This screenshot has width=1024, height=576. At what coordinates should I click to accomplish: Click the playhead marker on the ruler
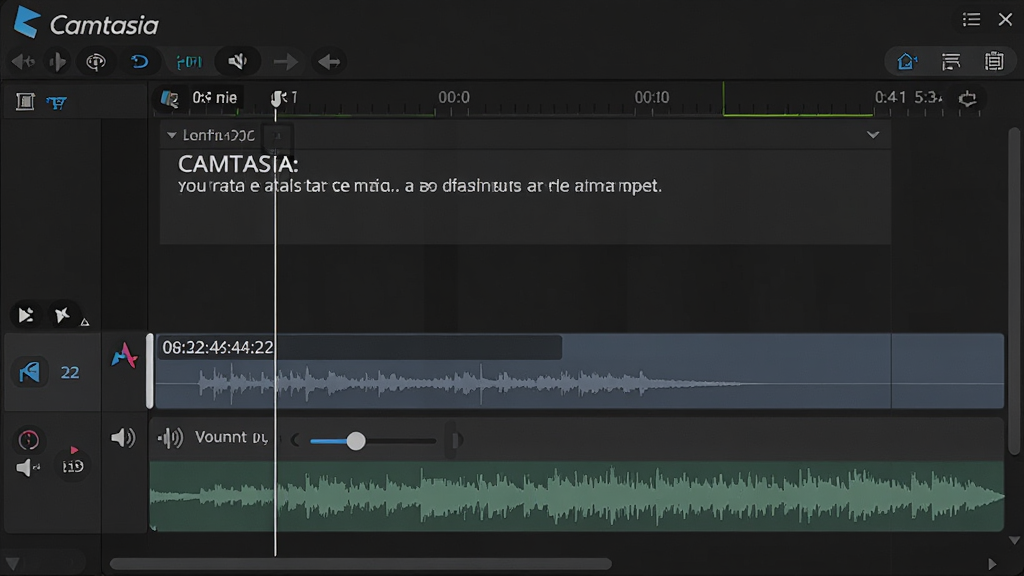tap(278, 99)
